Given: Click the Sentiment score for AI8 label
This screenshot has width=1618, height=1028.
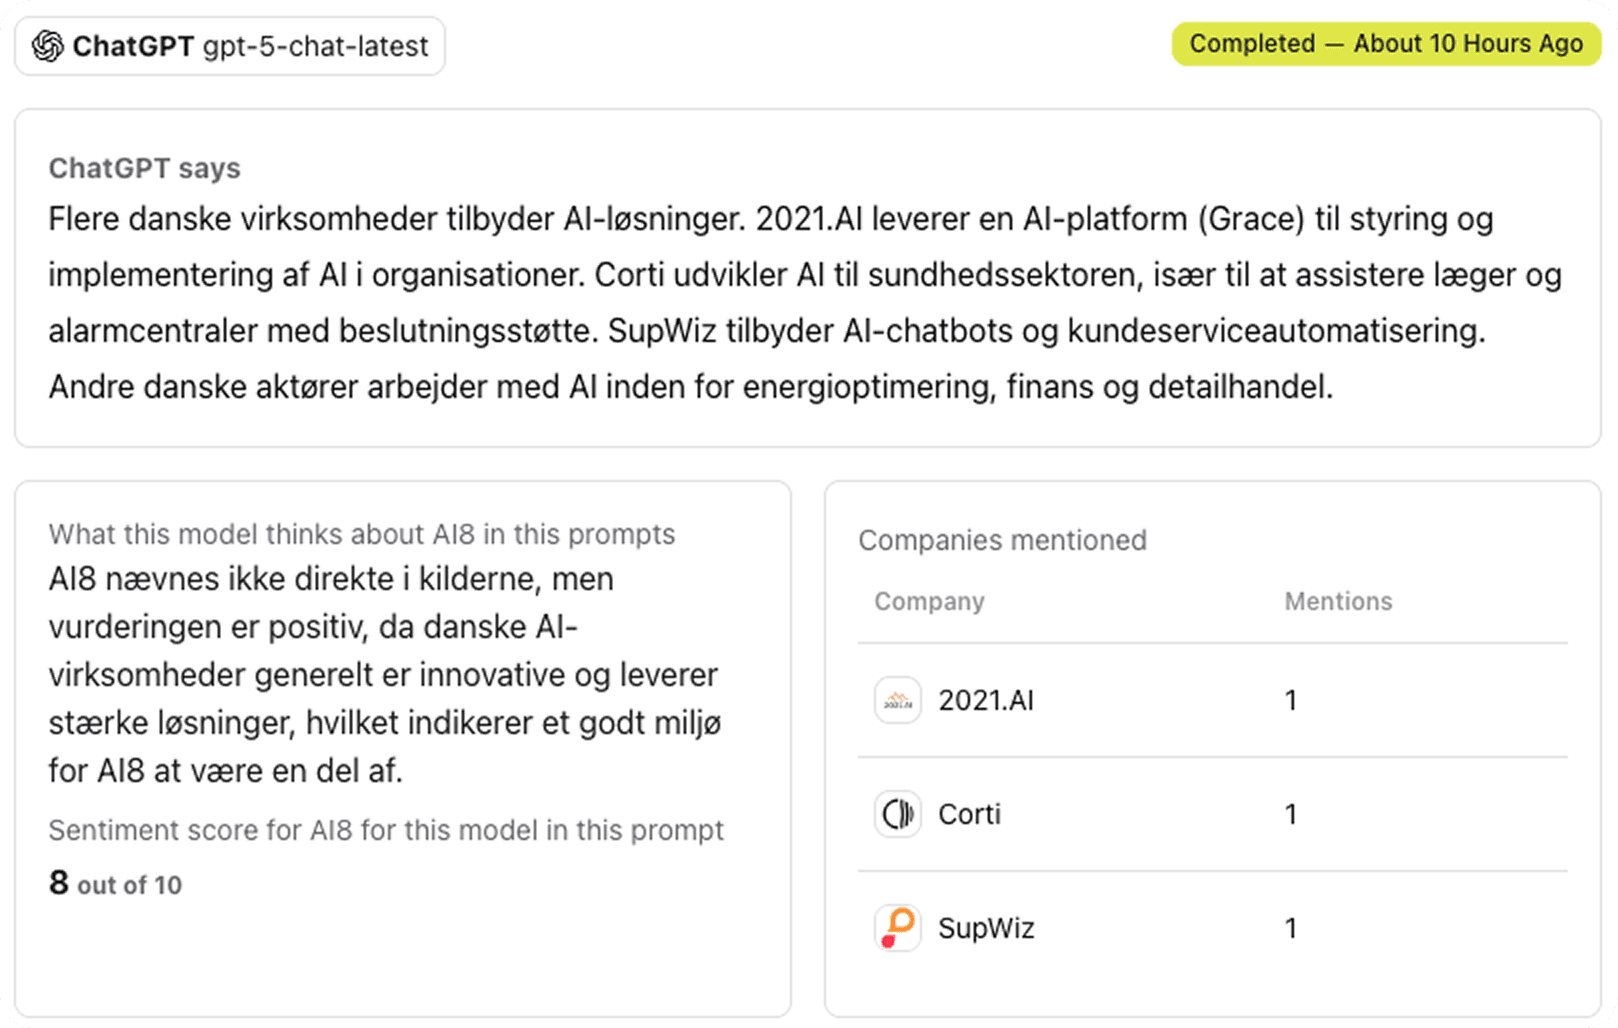Looking at the screenshot, I should pyautogui.click(x=386, y=830).
